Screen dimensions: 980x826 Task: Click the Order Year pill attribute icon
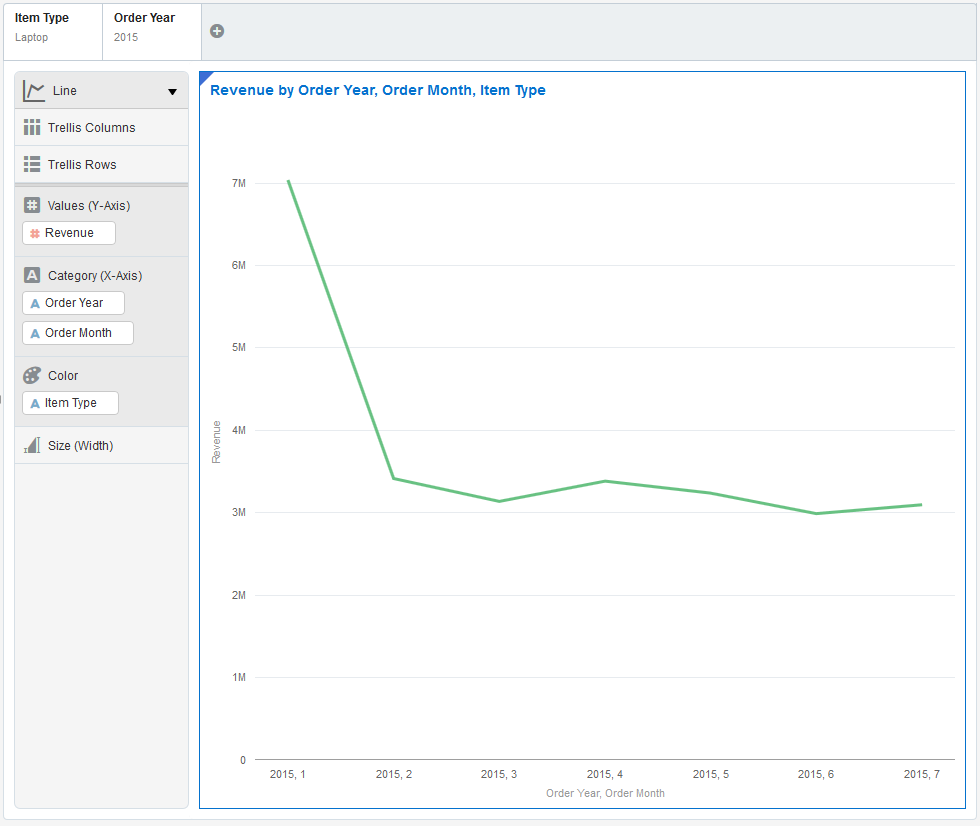[35, 303]
